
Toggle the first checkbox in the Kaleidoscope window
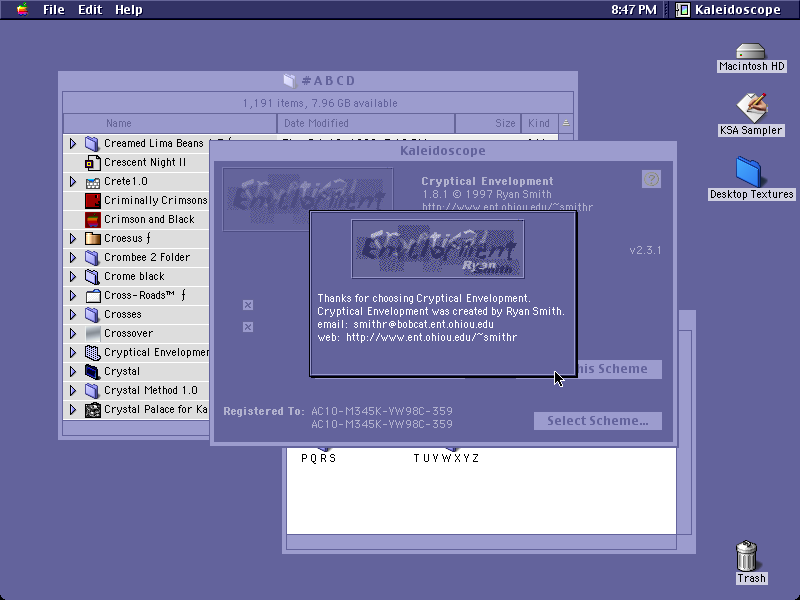(x=248, y=305)
